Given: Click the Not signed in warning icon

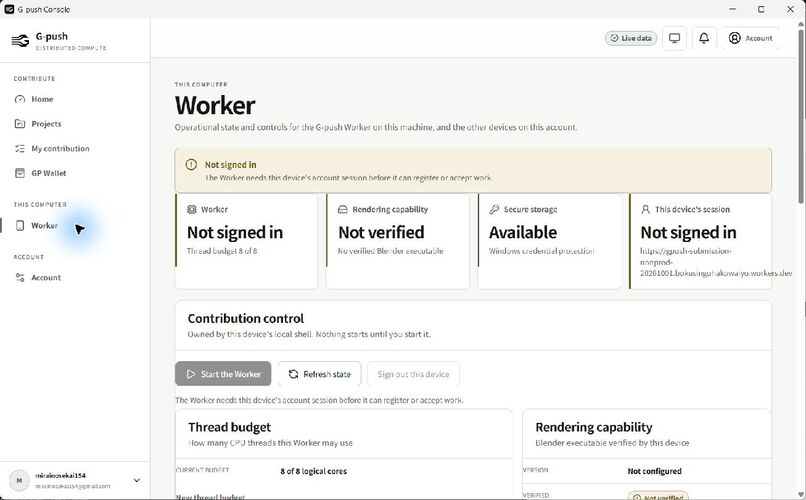Looking at the screenshot, I should 191,164.
